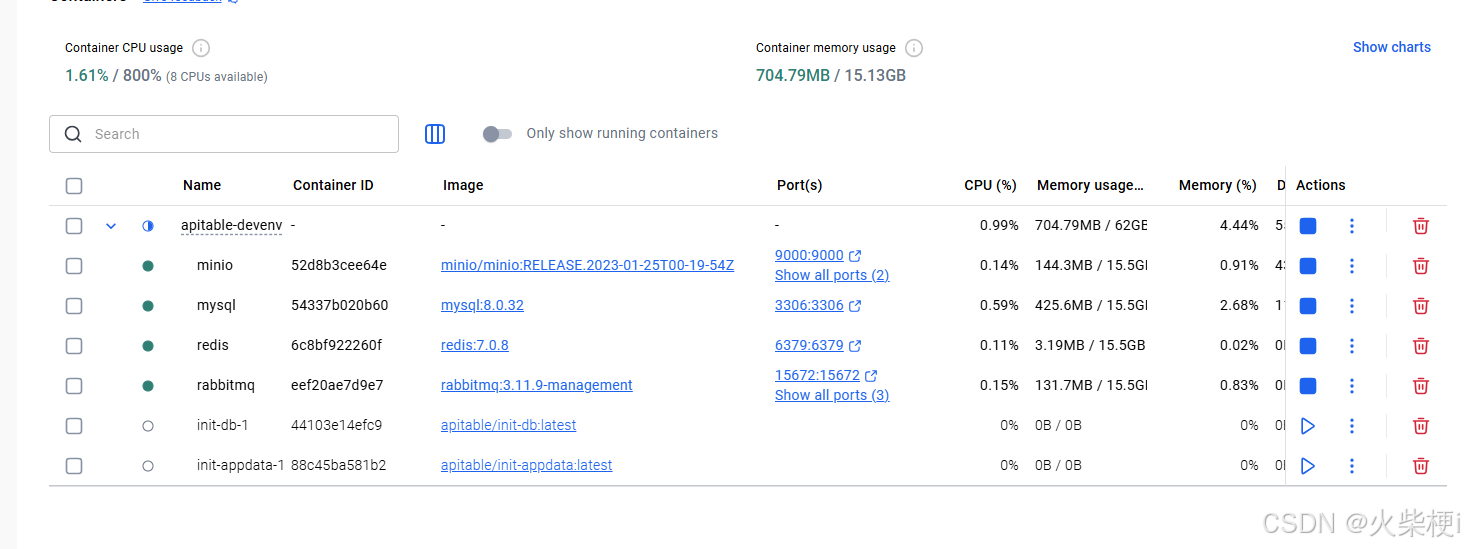This screenshot has height=549, width=1465.
Task: Open more actions for init-appdata-1
Action: [x=1351, y=466]
